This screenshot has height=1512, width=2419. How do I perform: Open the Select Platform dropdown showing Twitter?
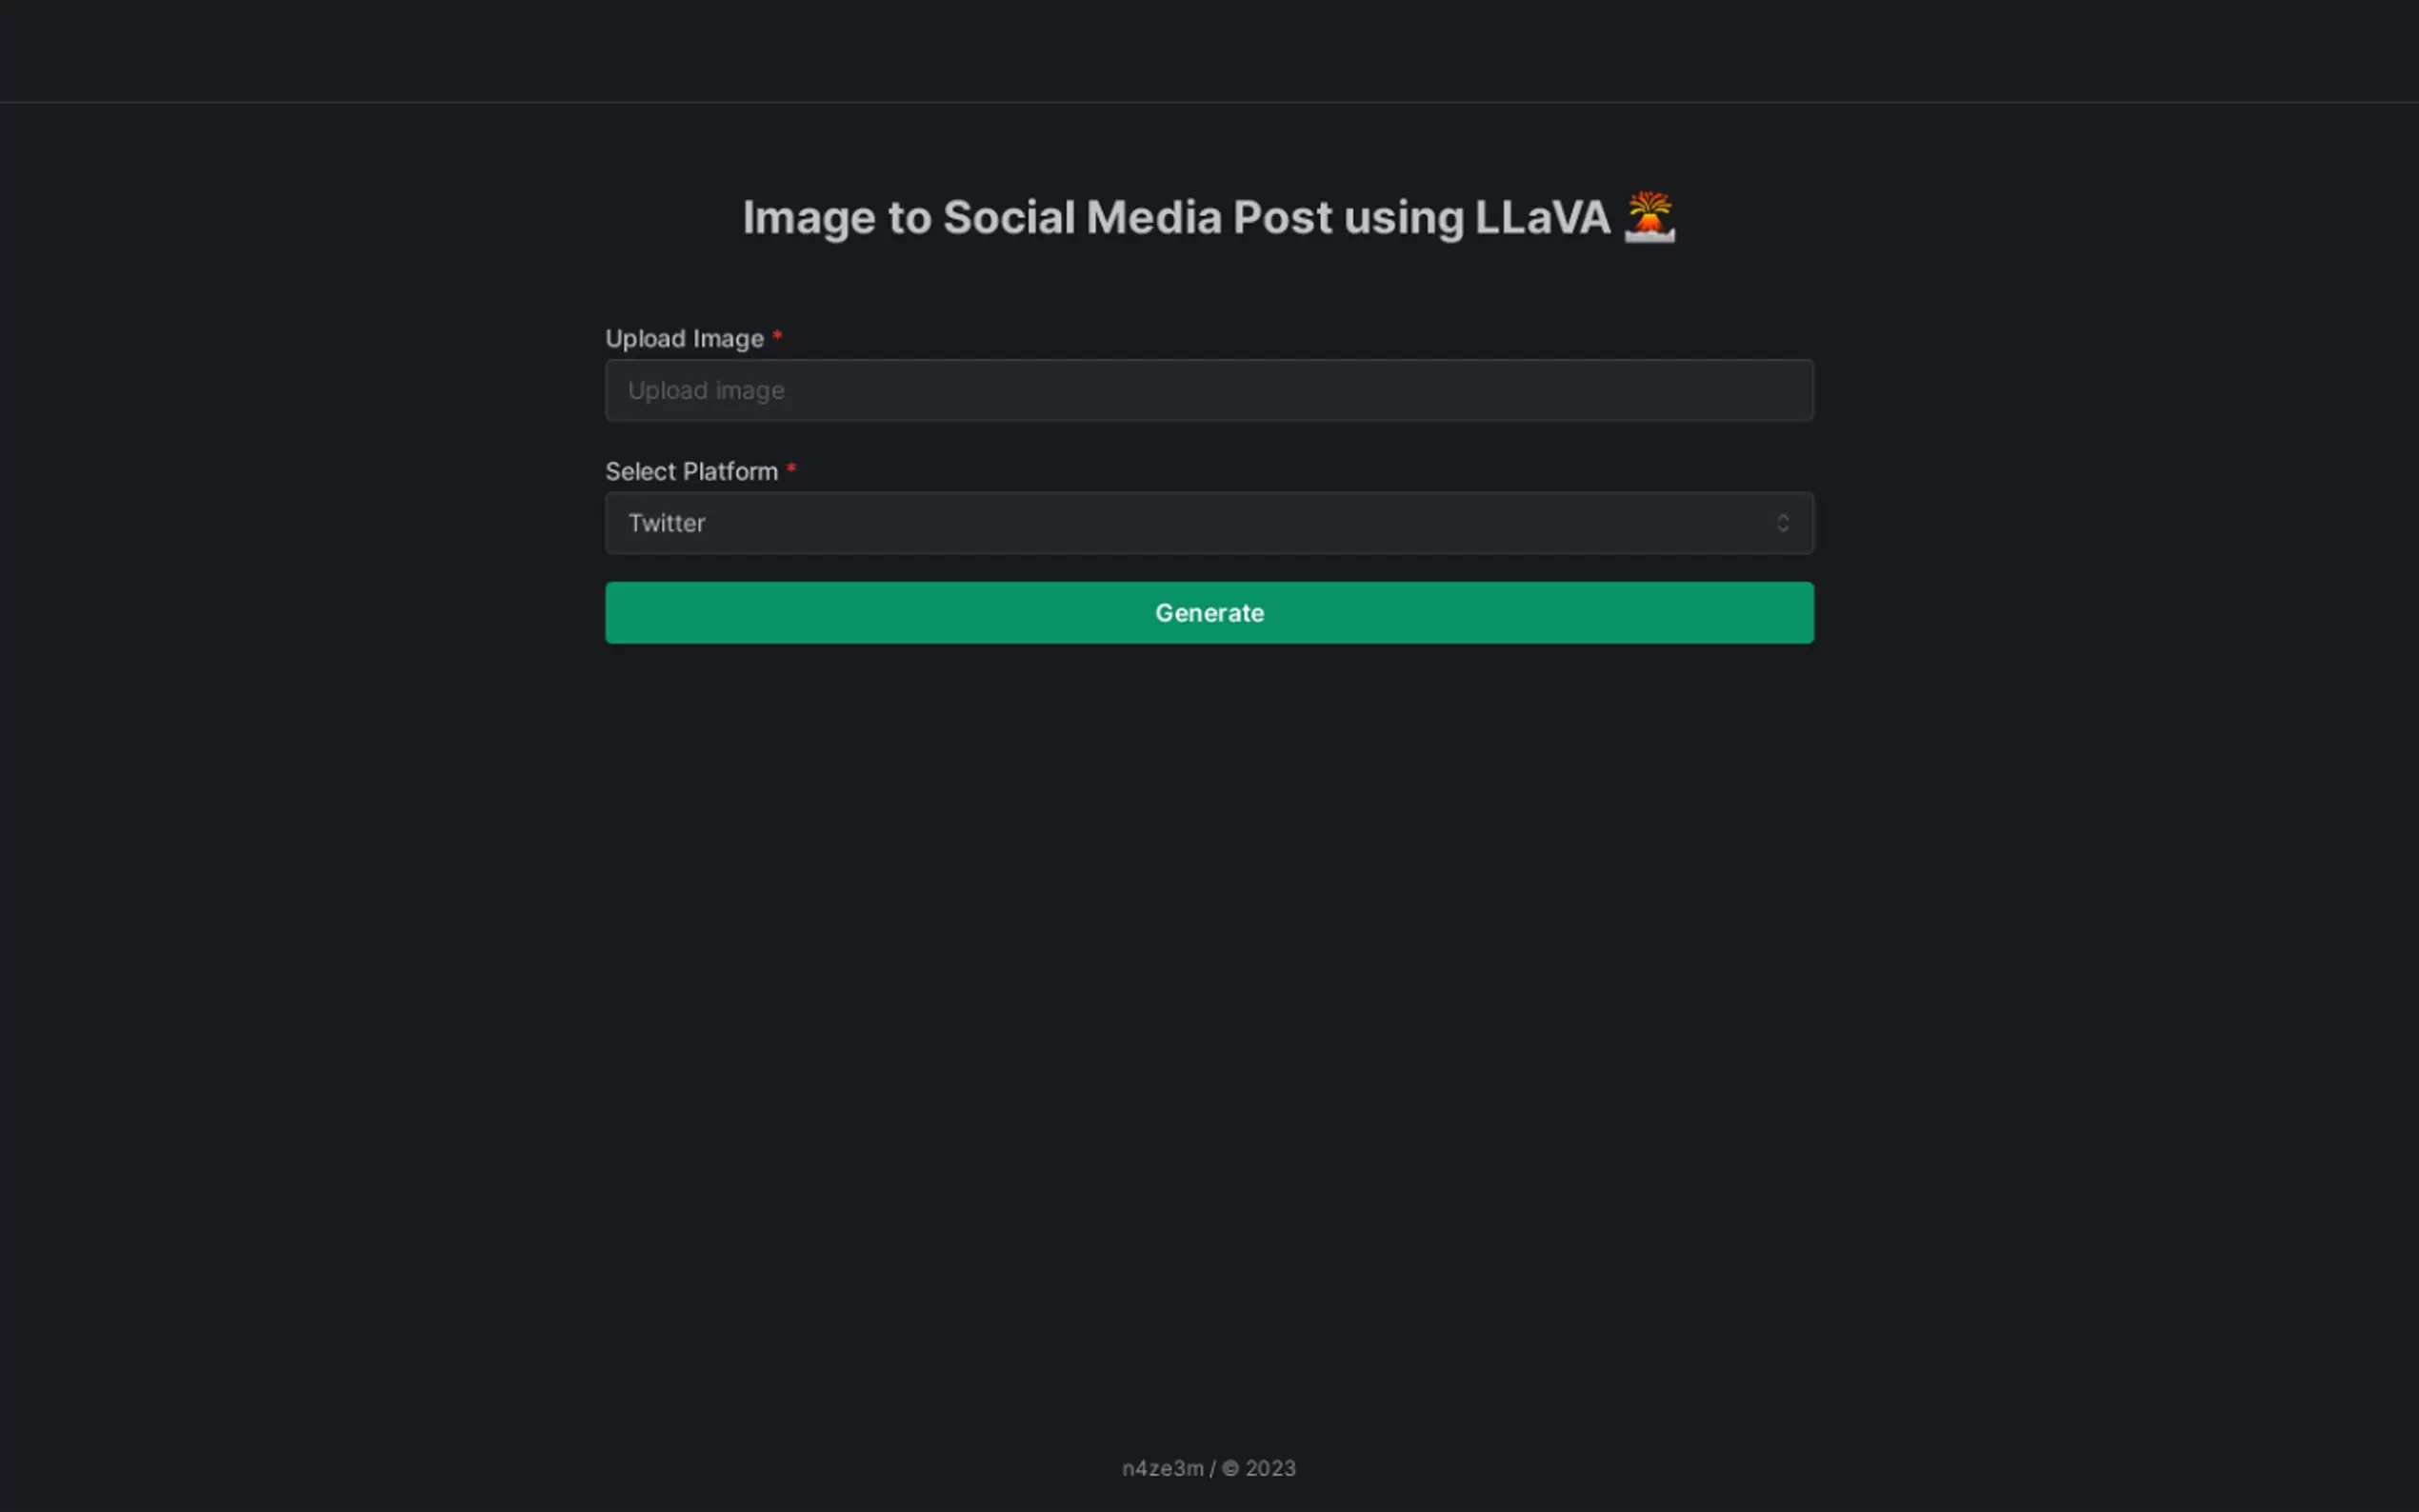point(1209,523)
